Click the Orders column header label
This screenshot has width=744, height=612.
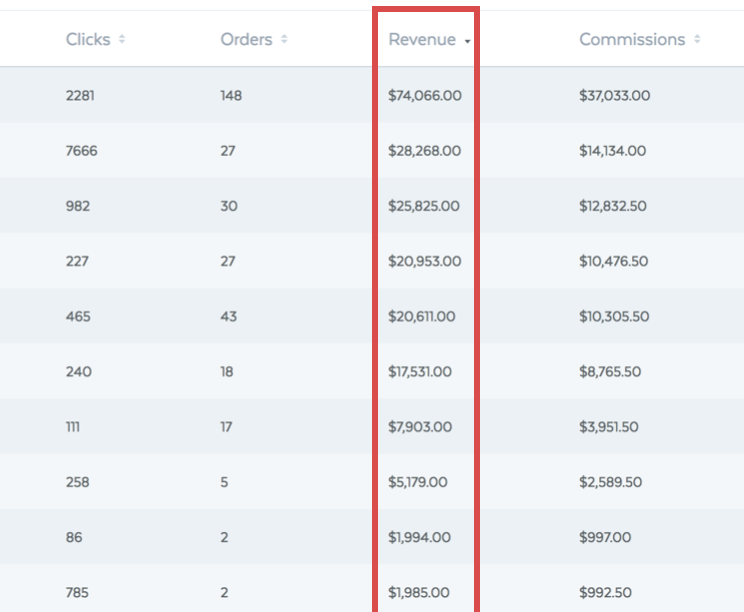246,39
